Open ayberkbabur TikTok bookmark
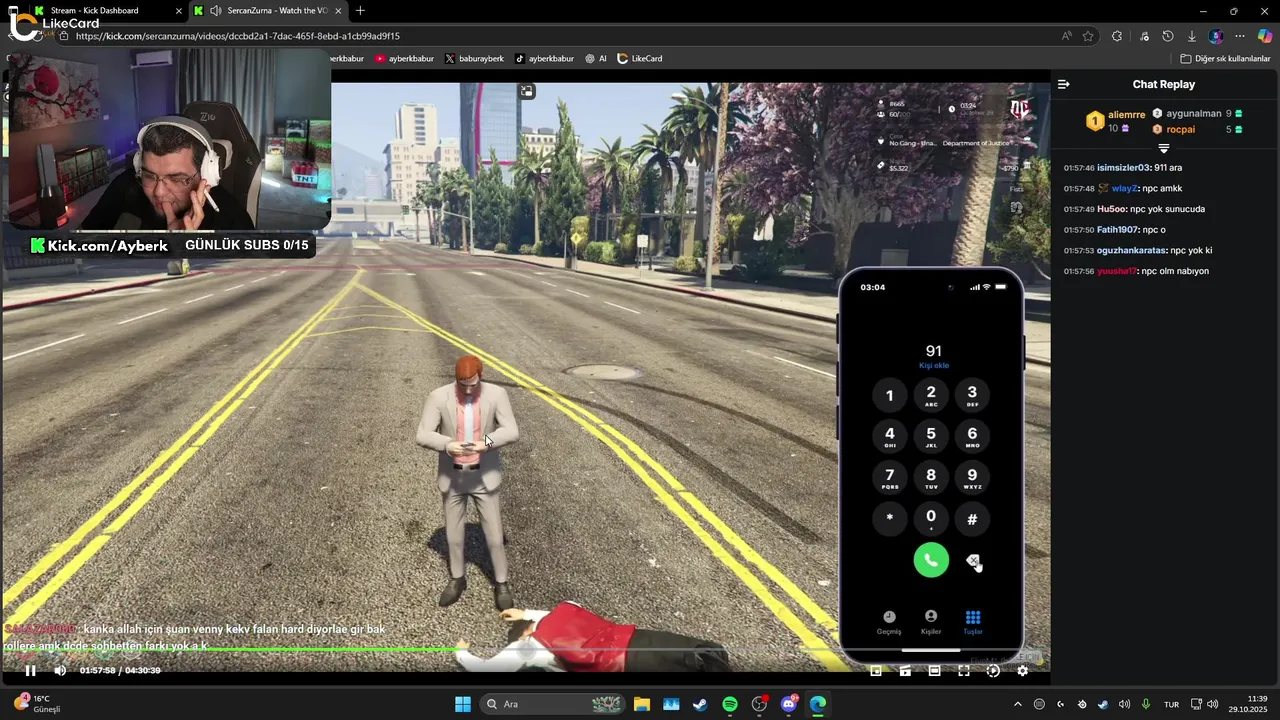Viewport: 1280px width, 720px height. [x=544, y=59]
